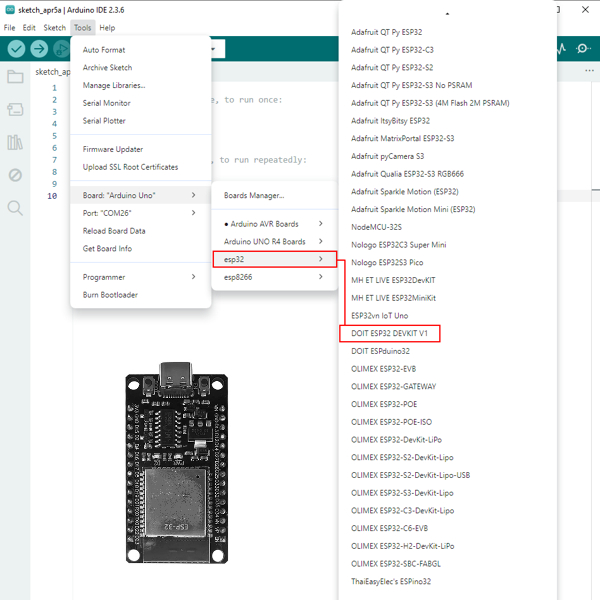Expand the Programmer submenu
This screenshot has height=600, width=600.
141,277
